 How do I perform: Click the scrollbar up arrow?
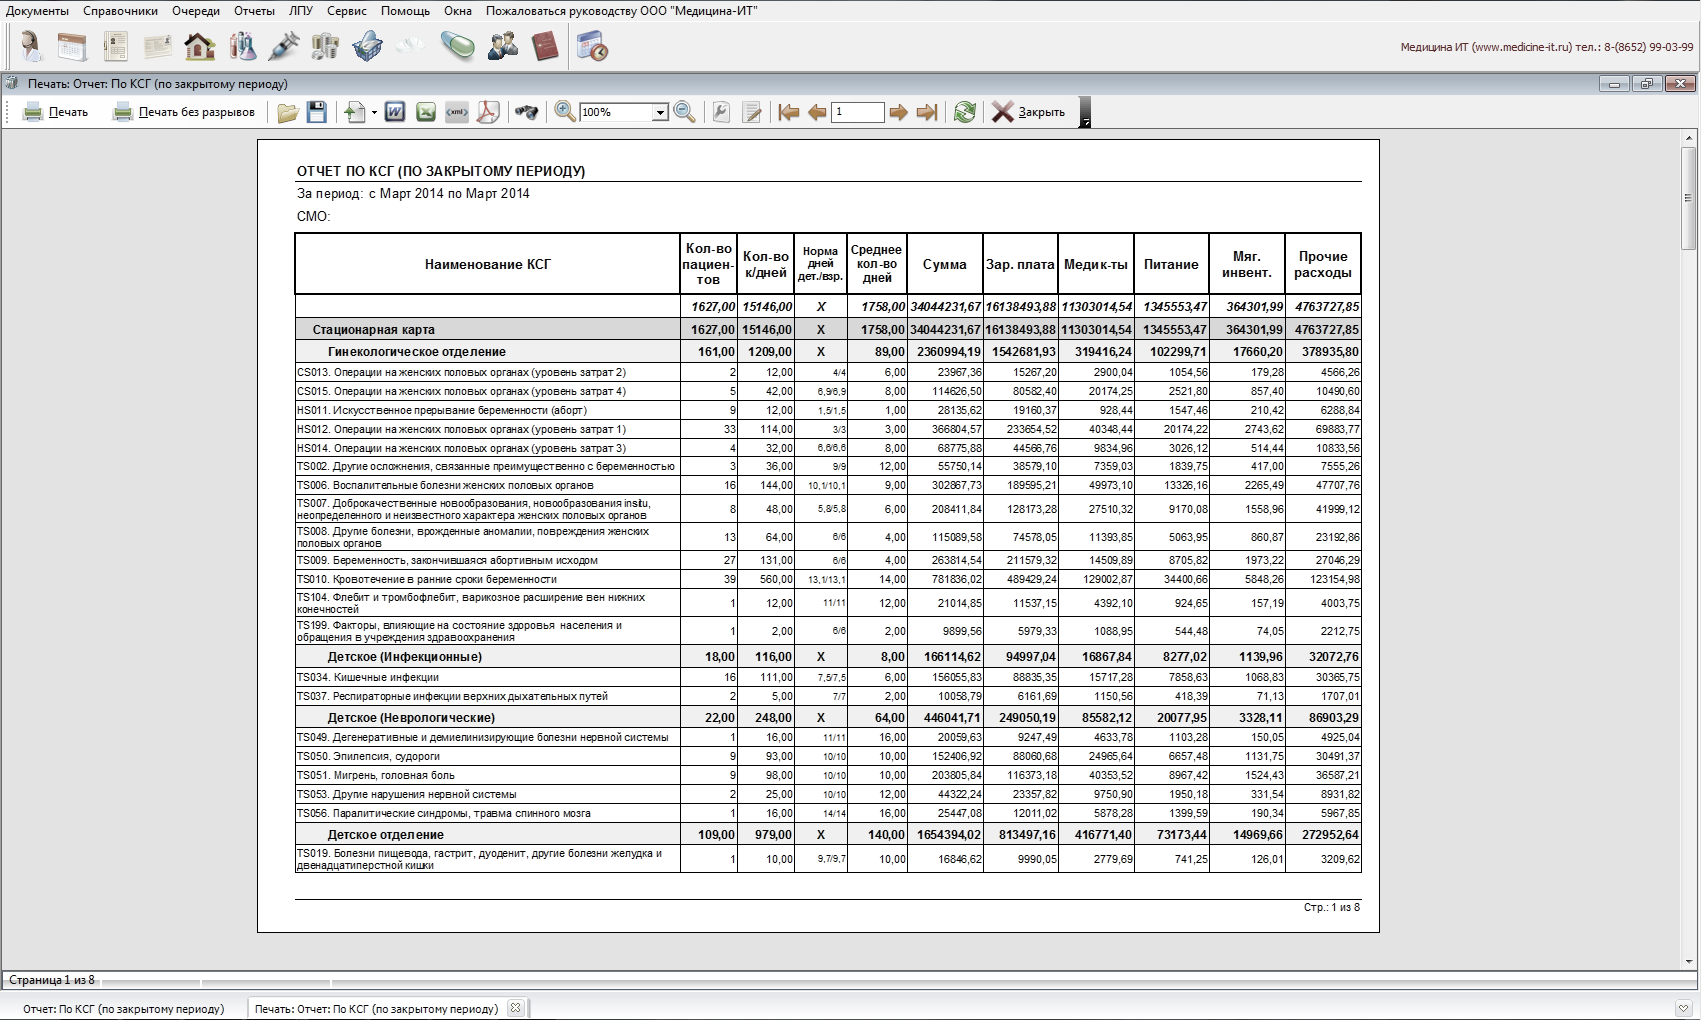tap(1689, 137)
